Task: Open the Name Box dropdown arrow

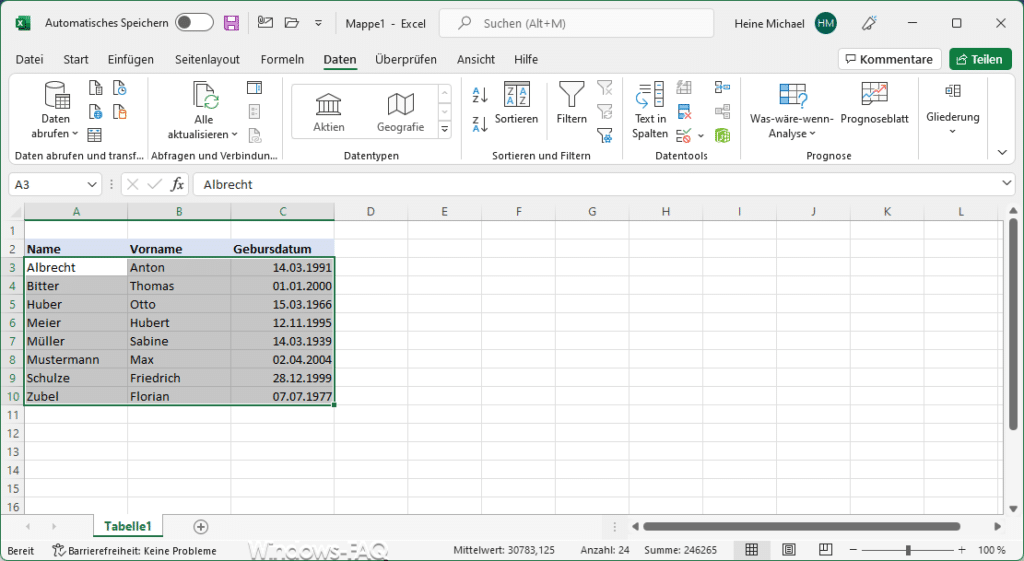Action: coord(92,185)
